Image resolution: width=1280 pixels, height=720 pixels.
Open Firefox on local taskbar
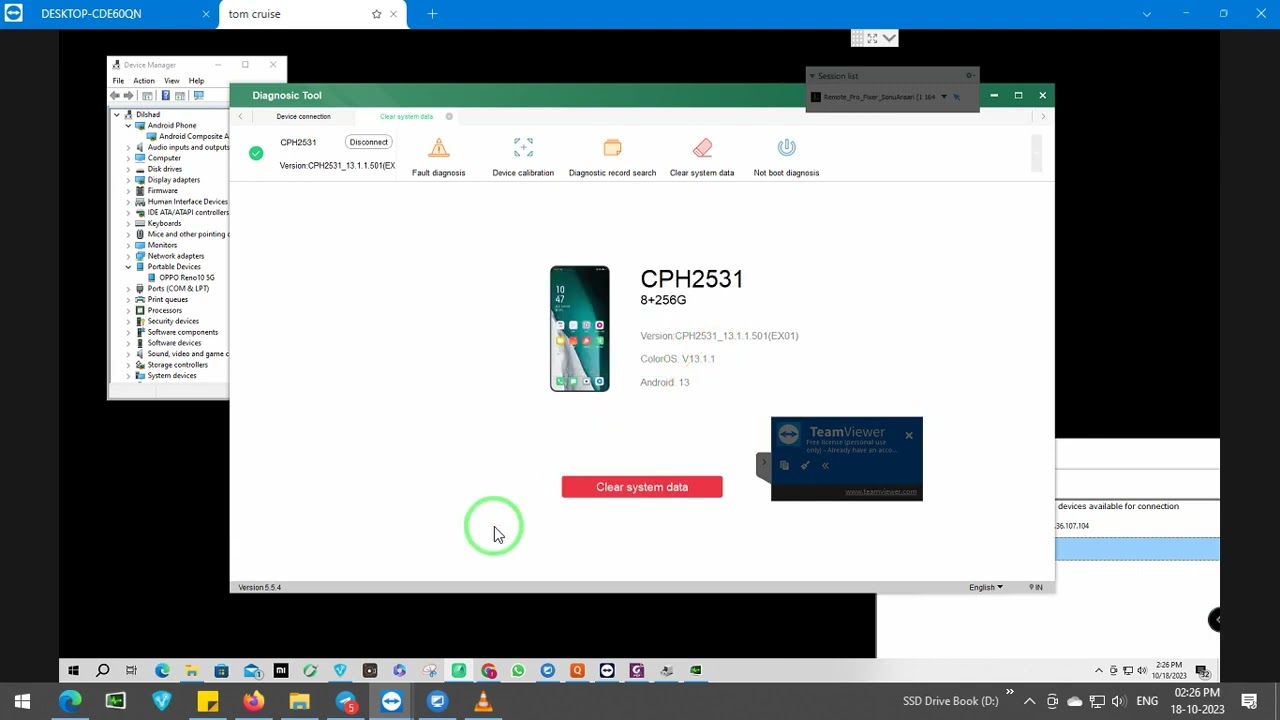pyautogui.click(x=254, y=701)
